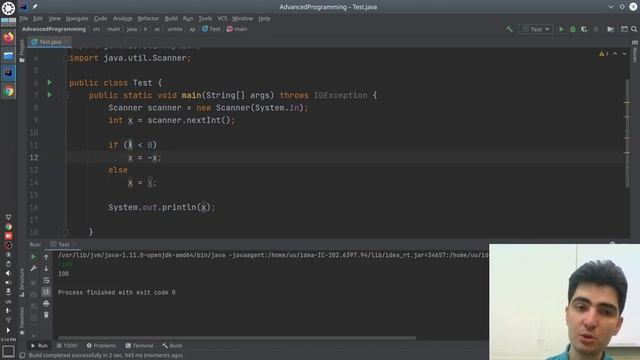Toggle the Project tool window stripe
Image resolution: width=640 pixels, height=360 pixels.
pos(22,51)
